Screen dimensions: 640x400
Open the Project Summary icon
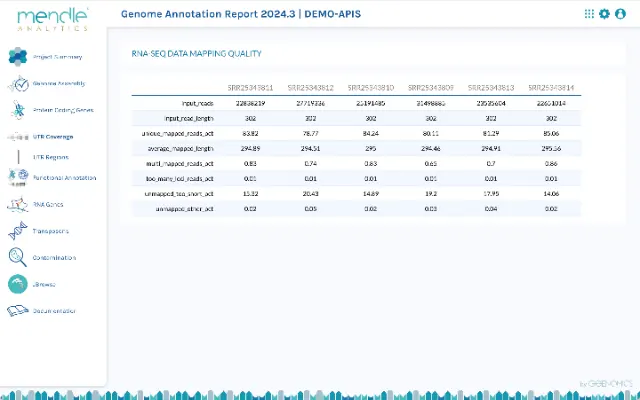17,57
